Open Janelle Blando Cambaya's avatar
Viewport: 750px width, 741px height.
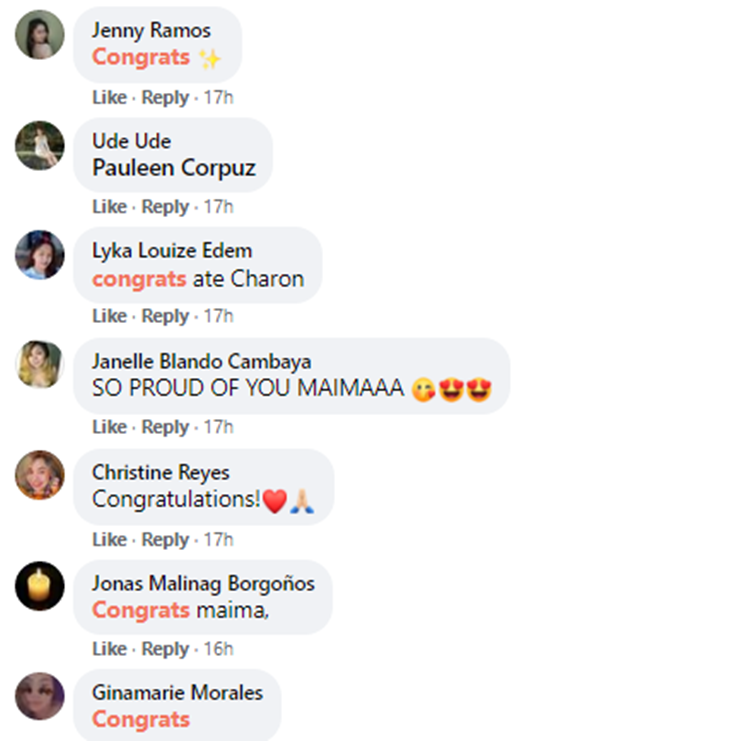[40, 365]
